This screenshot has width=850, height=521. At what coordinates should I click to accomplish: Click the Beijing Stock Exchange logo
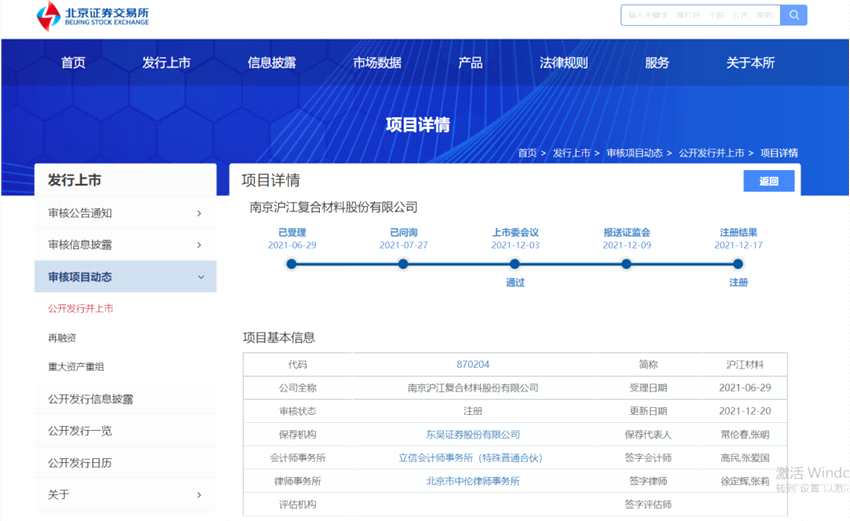click(x=92, y=16)
